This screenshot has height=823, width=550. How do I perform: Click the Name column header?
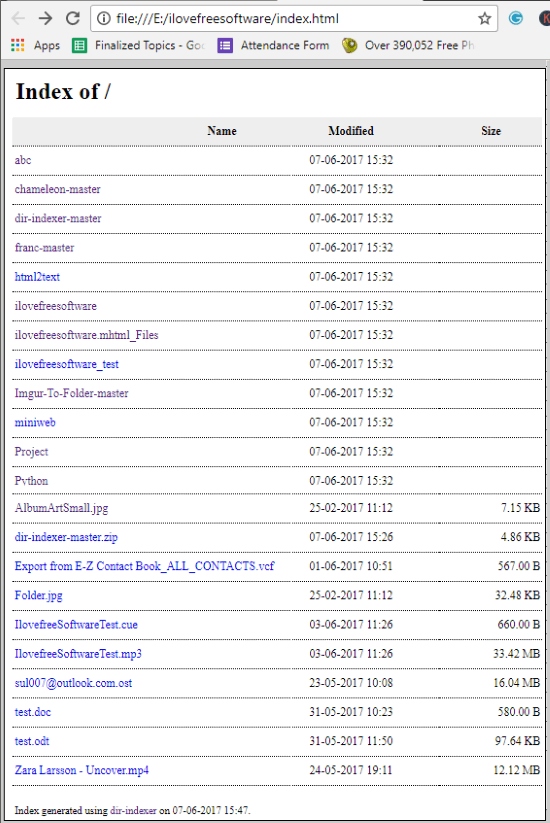point(222,131)
